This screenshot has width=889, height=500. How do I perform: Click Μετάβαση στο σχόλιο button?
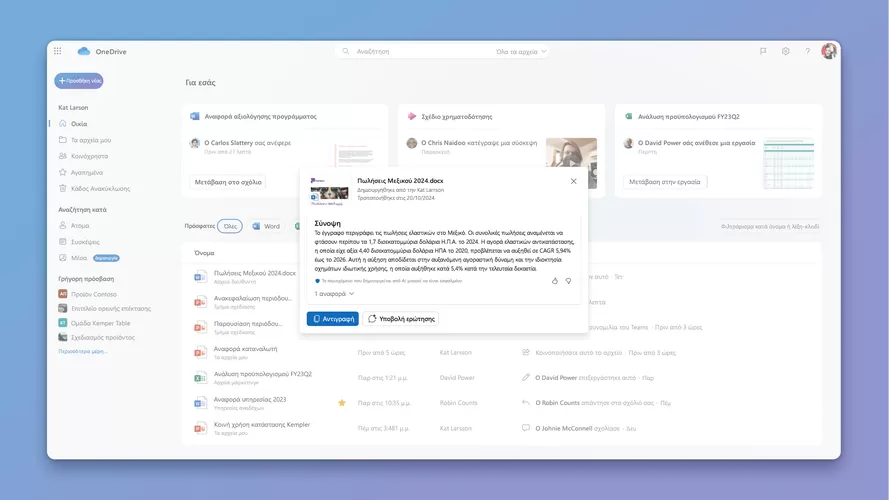tap(228, 182)
